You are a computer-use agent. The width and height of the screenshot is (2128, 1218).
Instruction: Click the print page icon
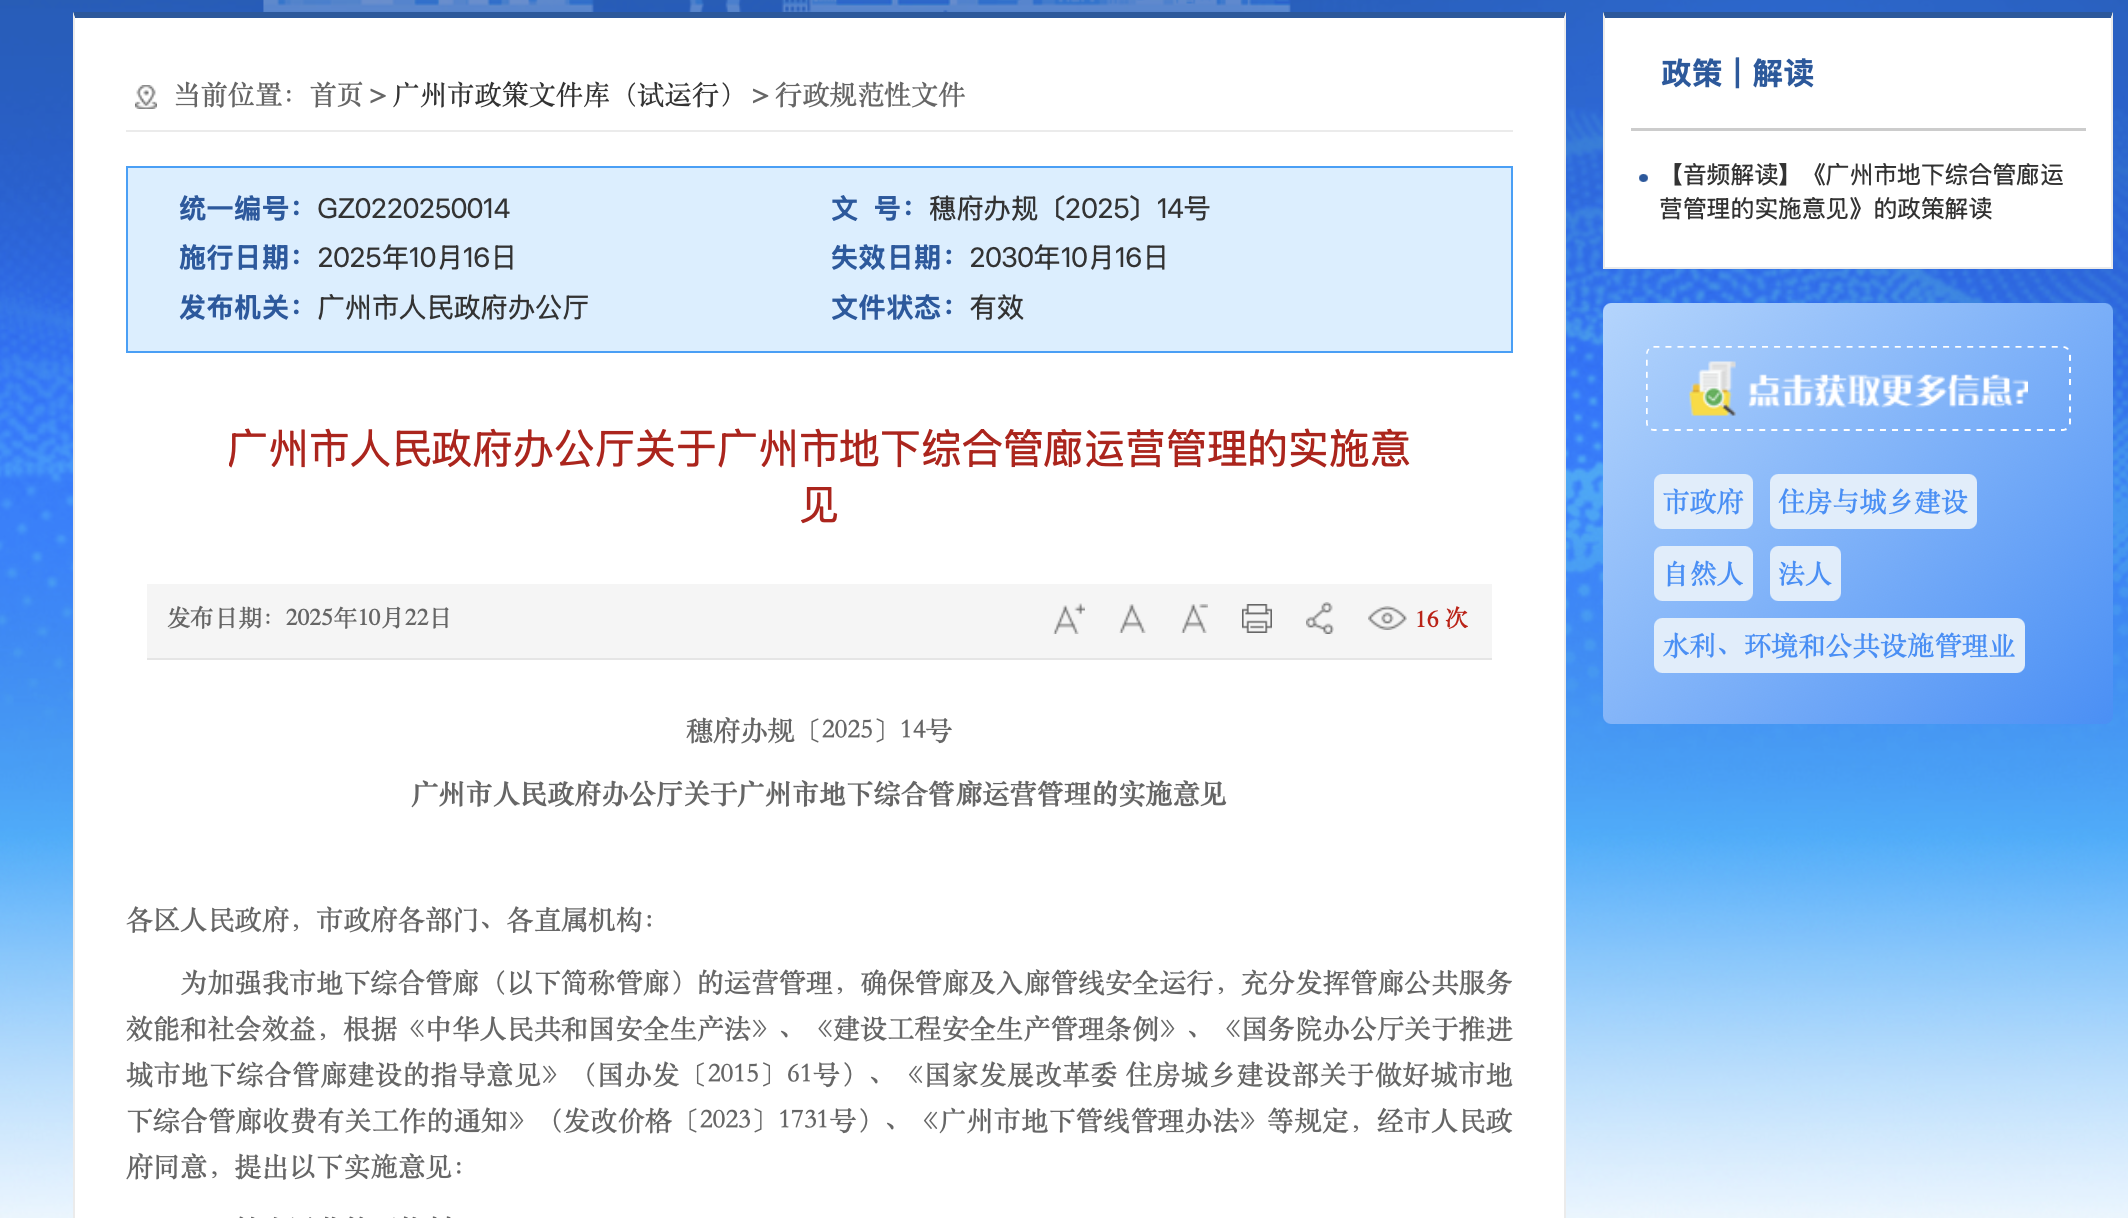[1256, 619]
